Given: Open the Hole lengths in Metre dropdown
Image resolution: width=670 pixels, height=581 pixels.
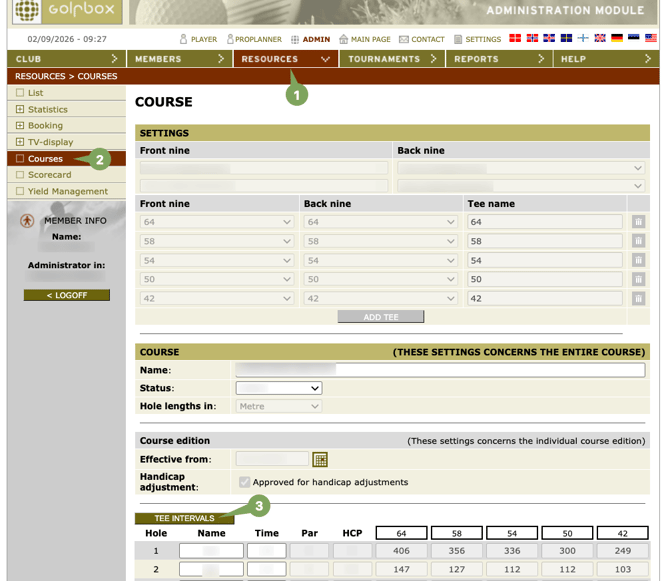Looking at the screenshot, I should (x=279, y=406).
